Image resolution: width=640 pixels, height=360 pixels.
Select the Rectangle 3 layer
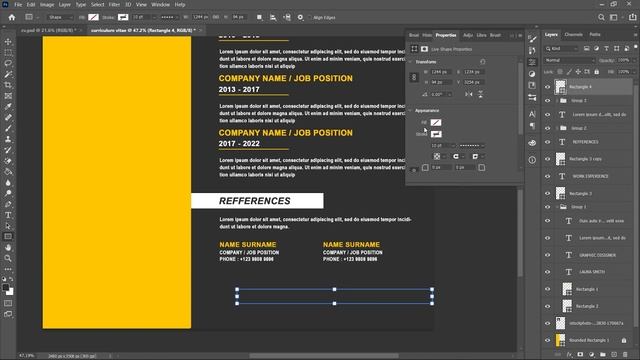pyautogui.click(x=588, y=193)
